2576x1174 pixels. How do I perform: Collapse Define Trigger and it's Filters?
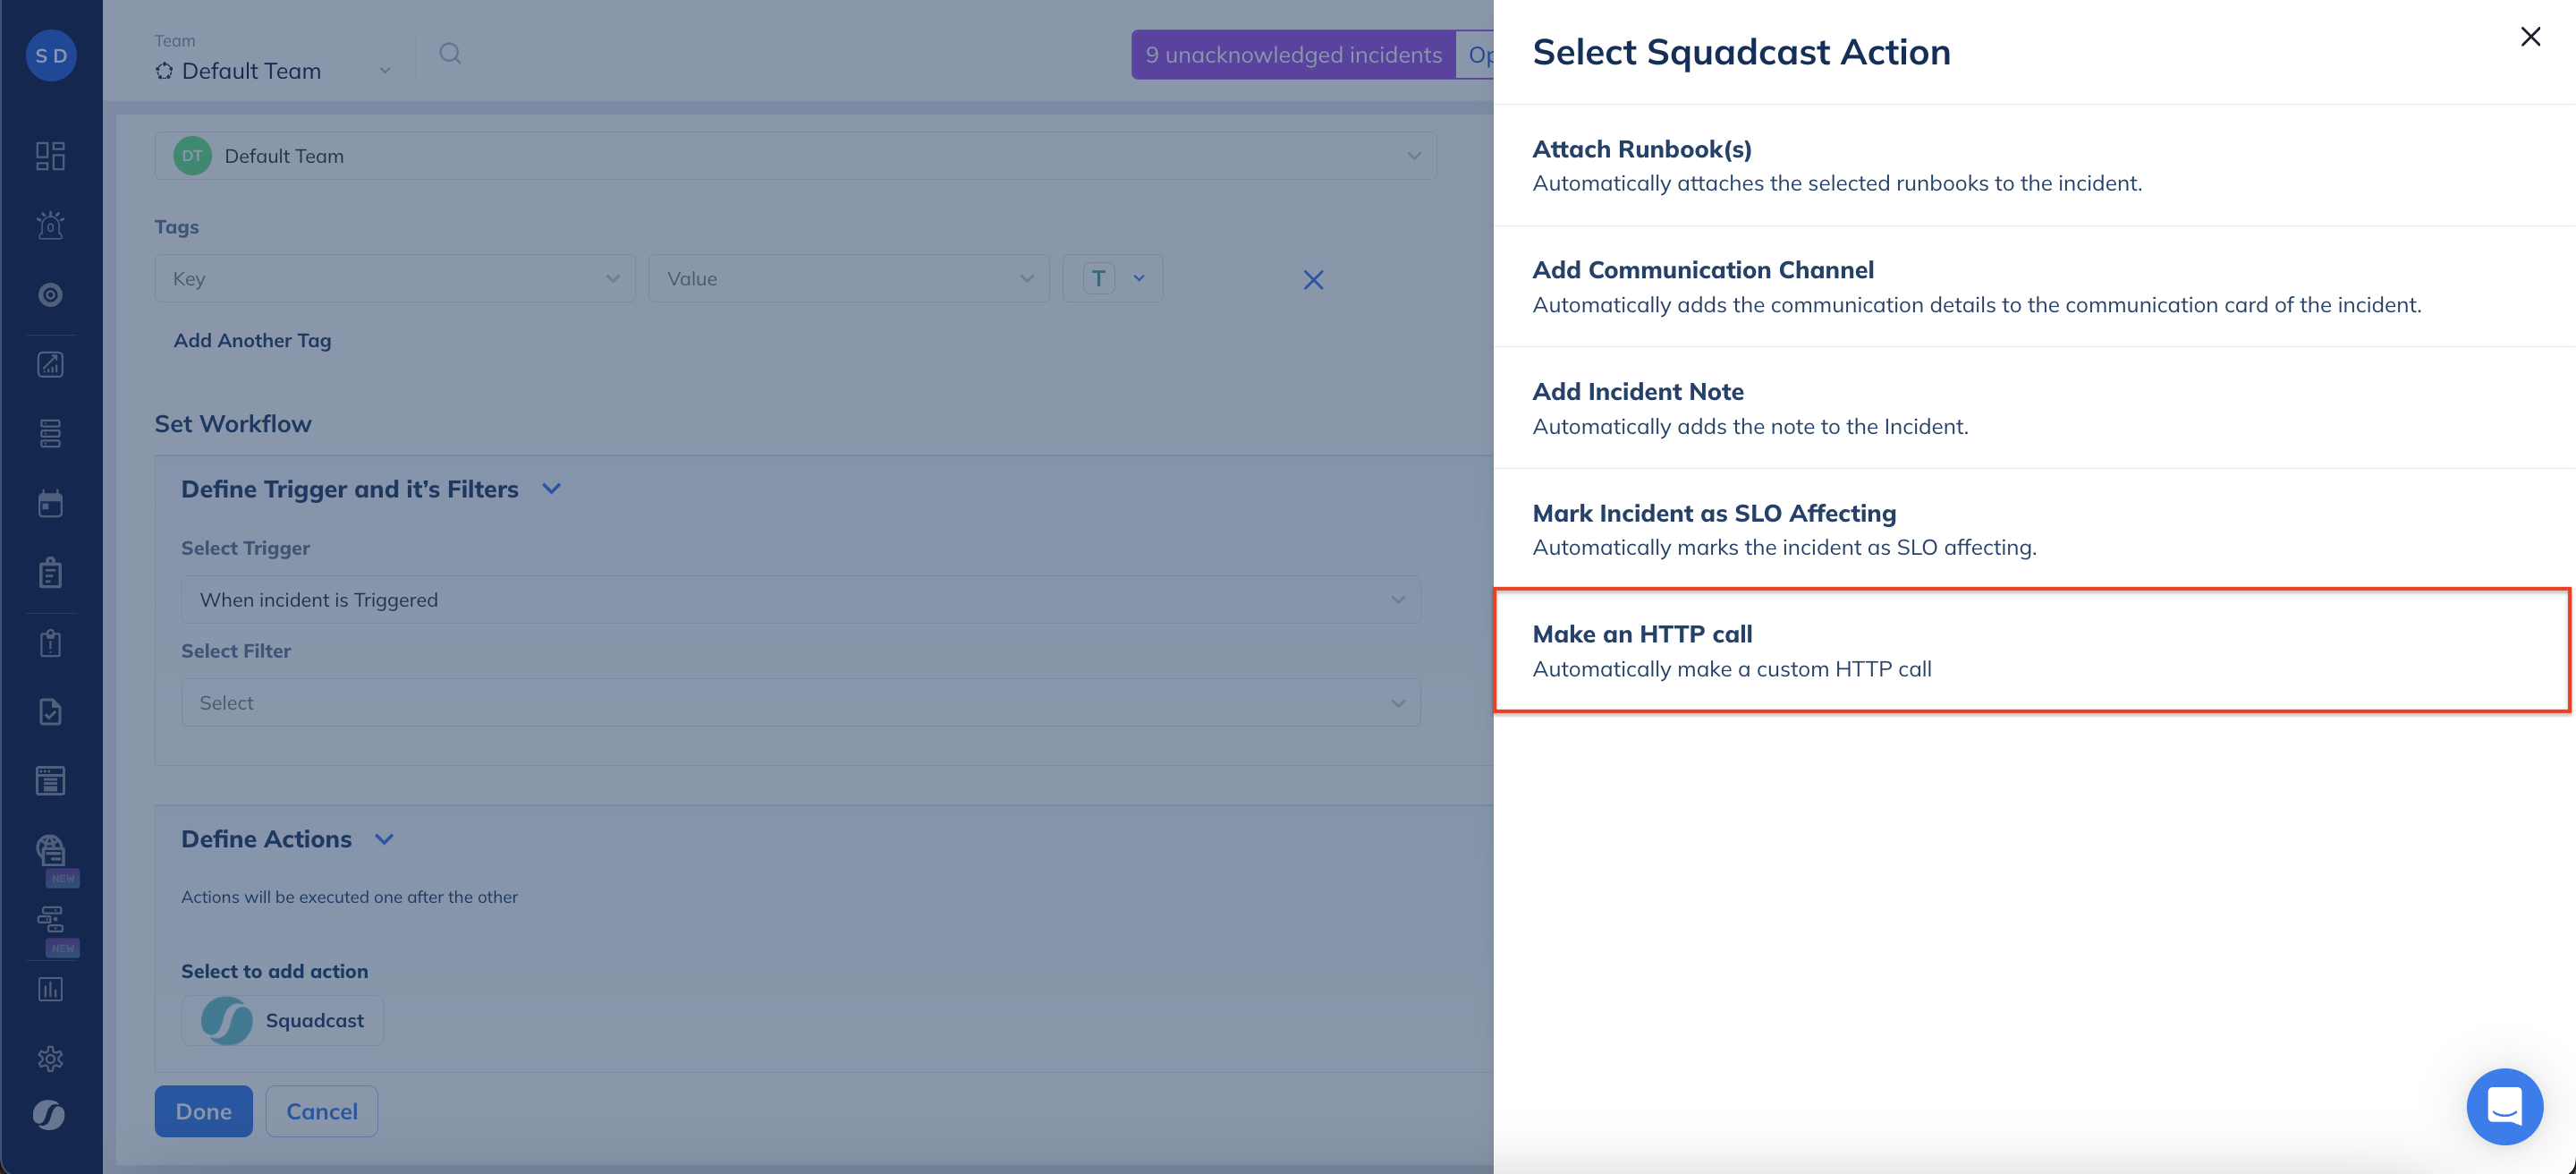tap(551, 489)
